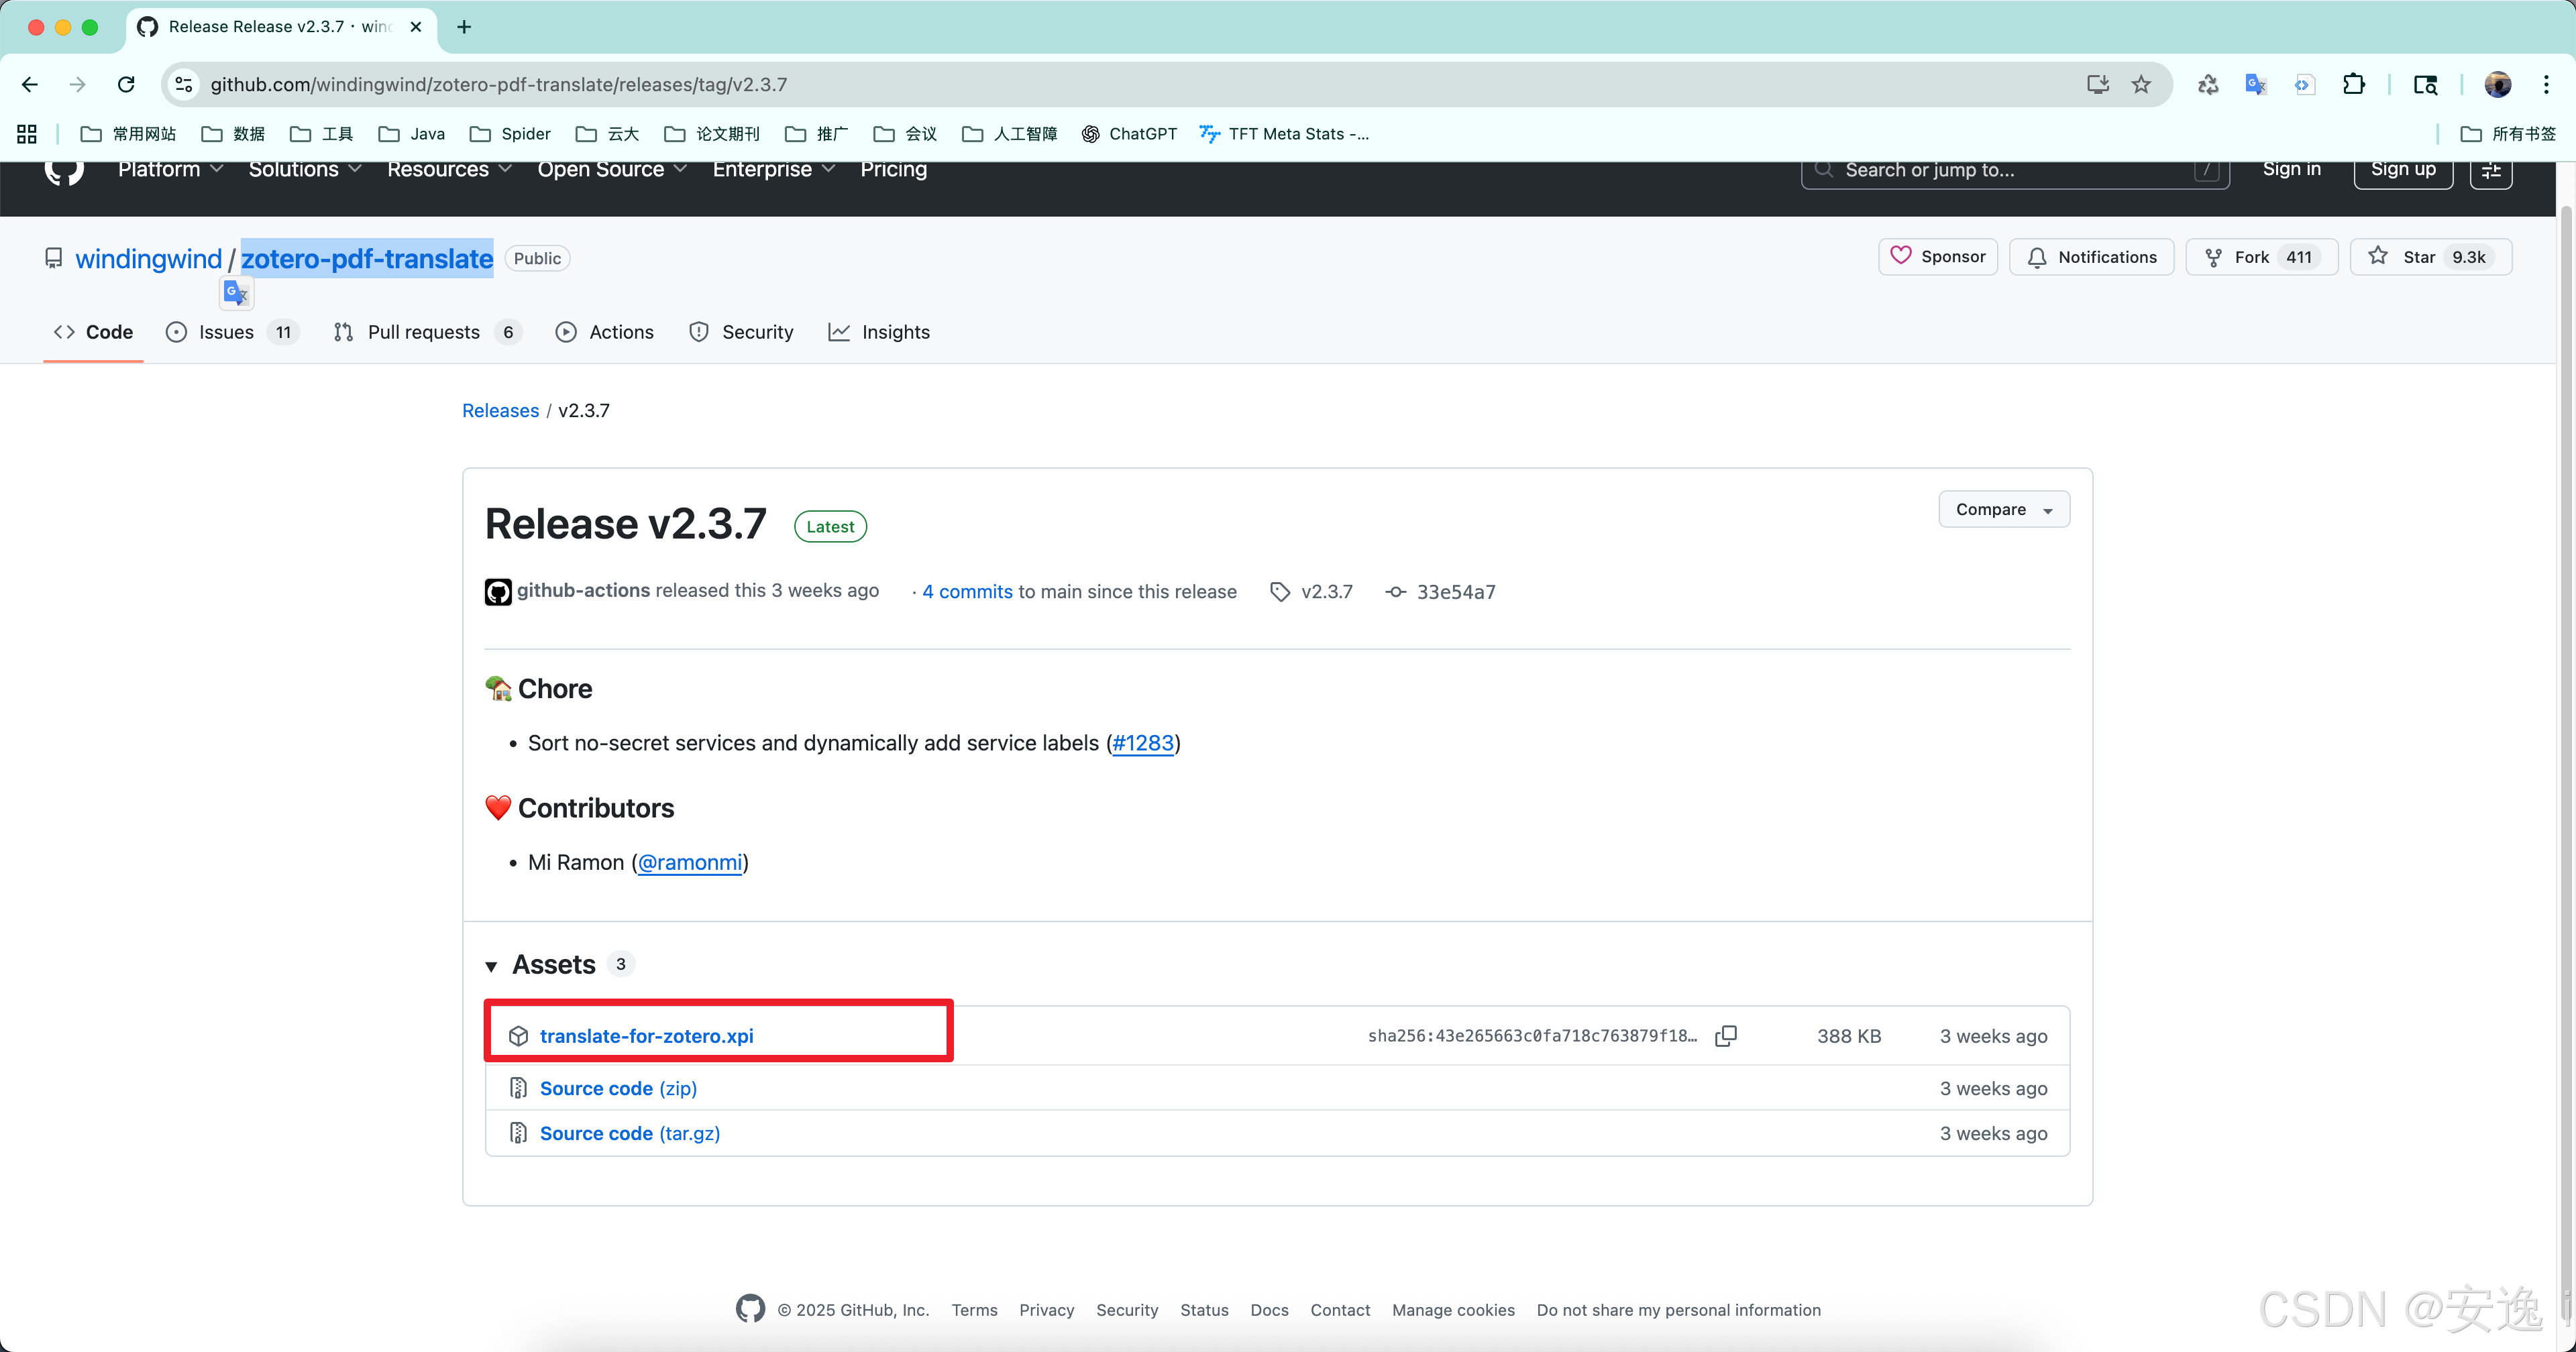The image size is (2576, 1352).
Task: Click the browser back arrow
Action: (x=30, y=85)
